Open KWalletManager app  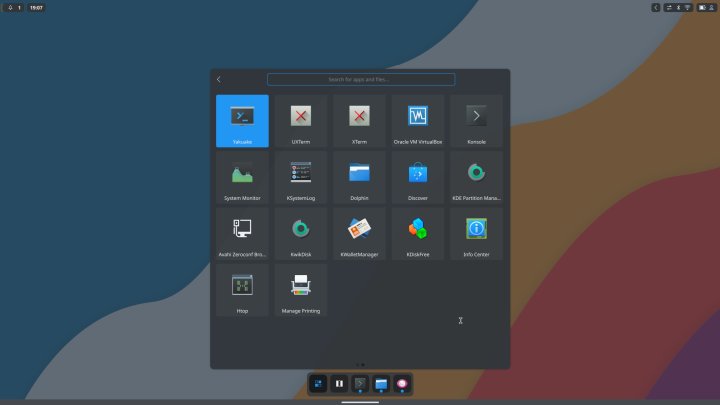[x=359, y=233]
